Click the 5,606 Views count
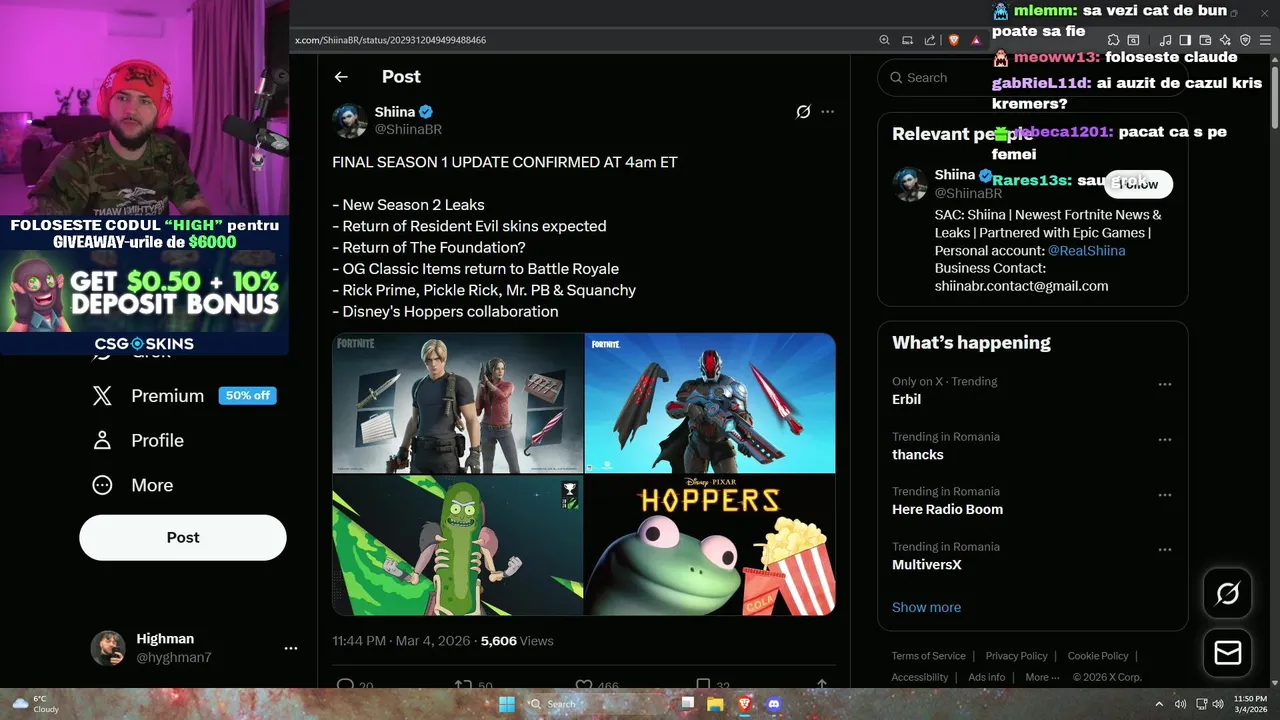The image size is (1280, 720). click(517, 641)
